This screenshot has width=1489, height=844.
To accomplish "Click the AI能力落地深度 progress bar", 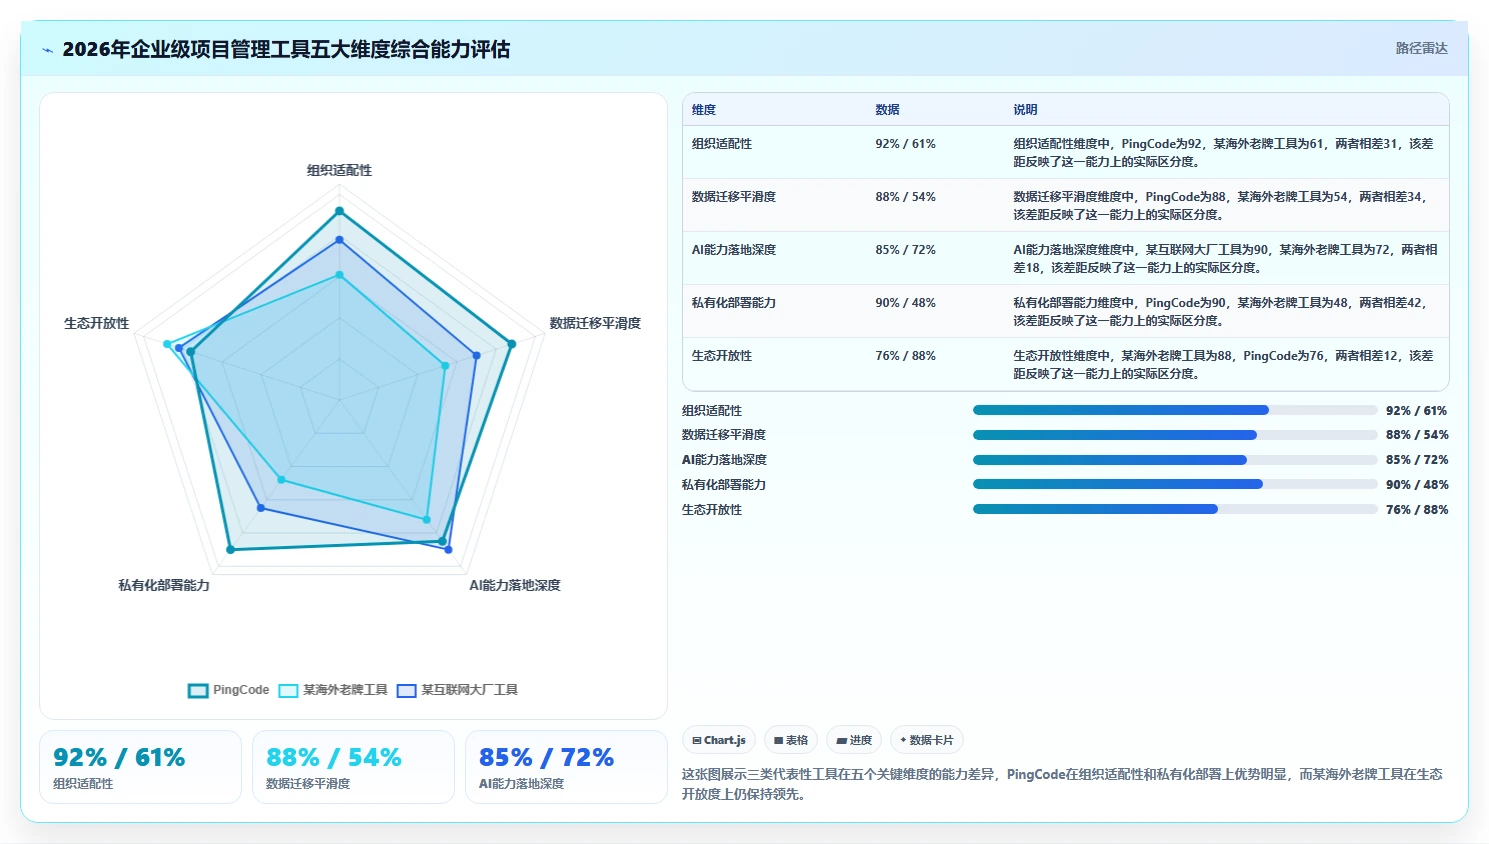I will [1175, 460].
